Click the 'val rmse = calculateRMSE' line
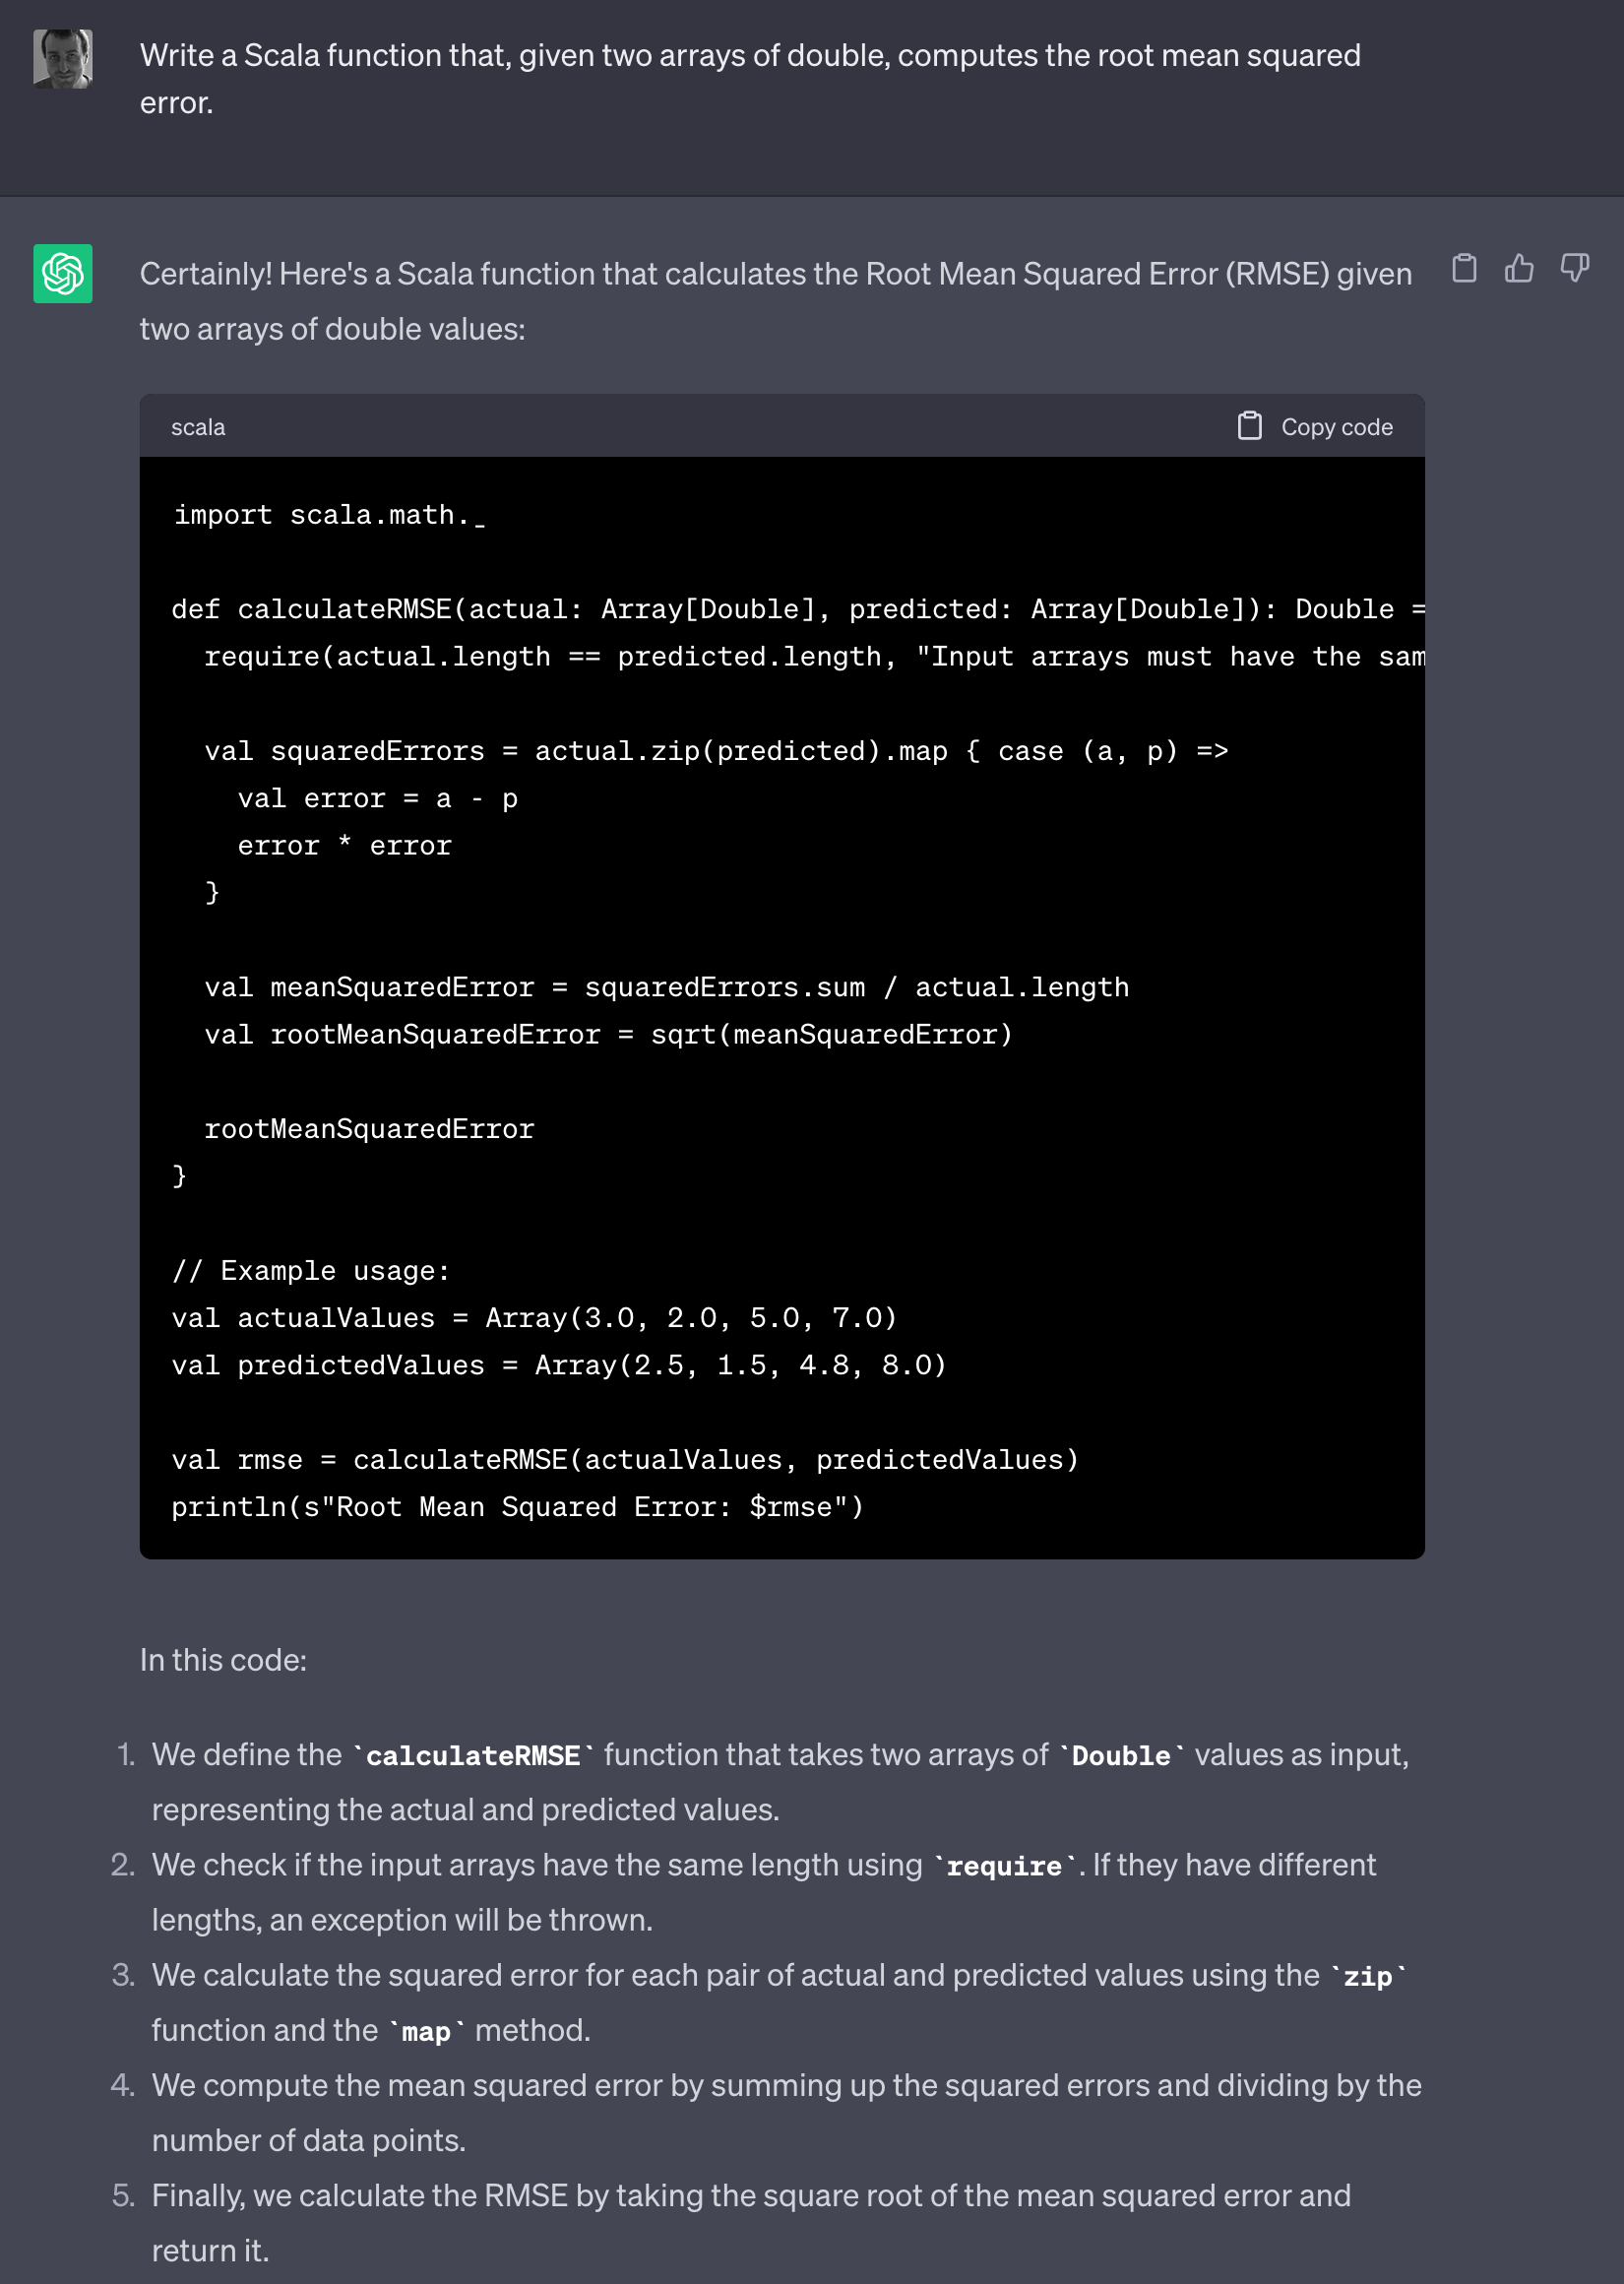The image size is (1624, 2284). [x=625, y=1460]
